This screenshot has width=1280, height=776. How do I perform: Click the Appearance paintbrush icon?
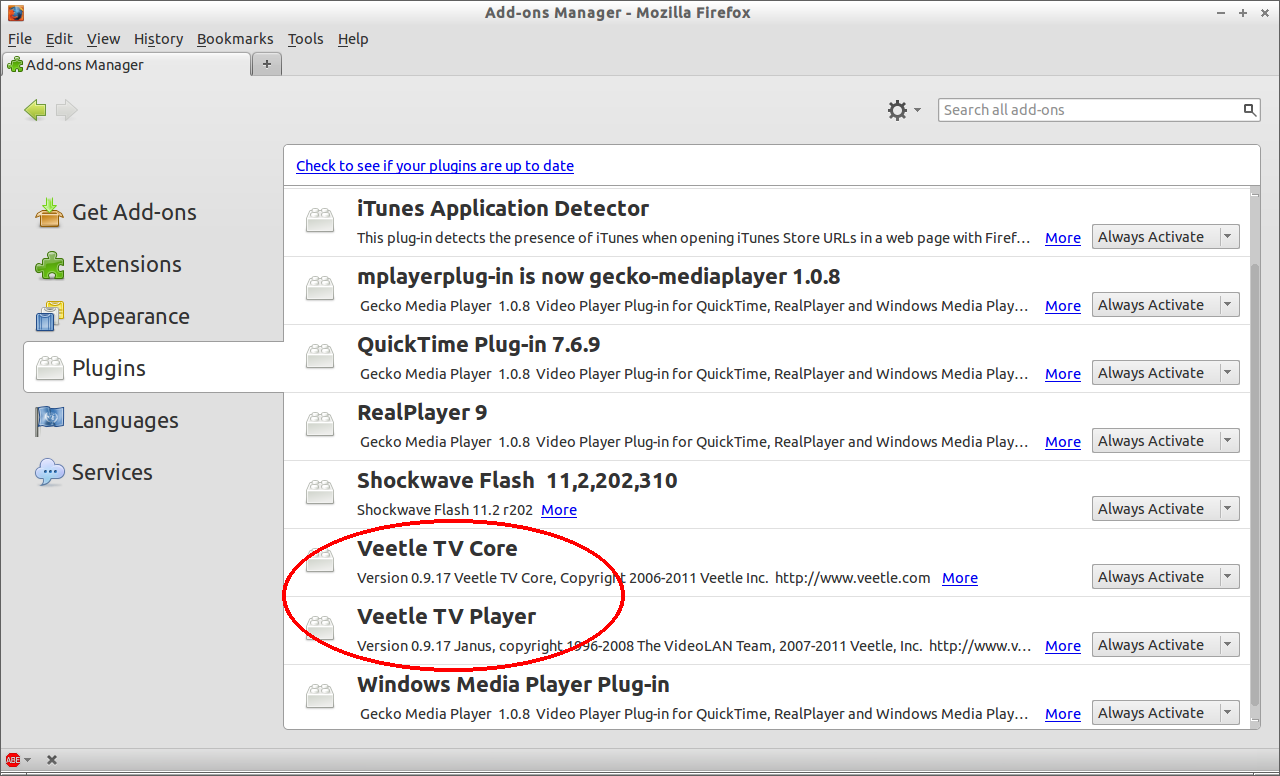point(49,316)
